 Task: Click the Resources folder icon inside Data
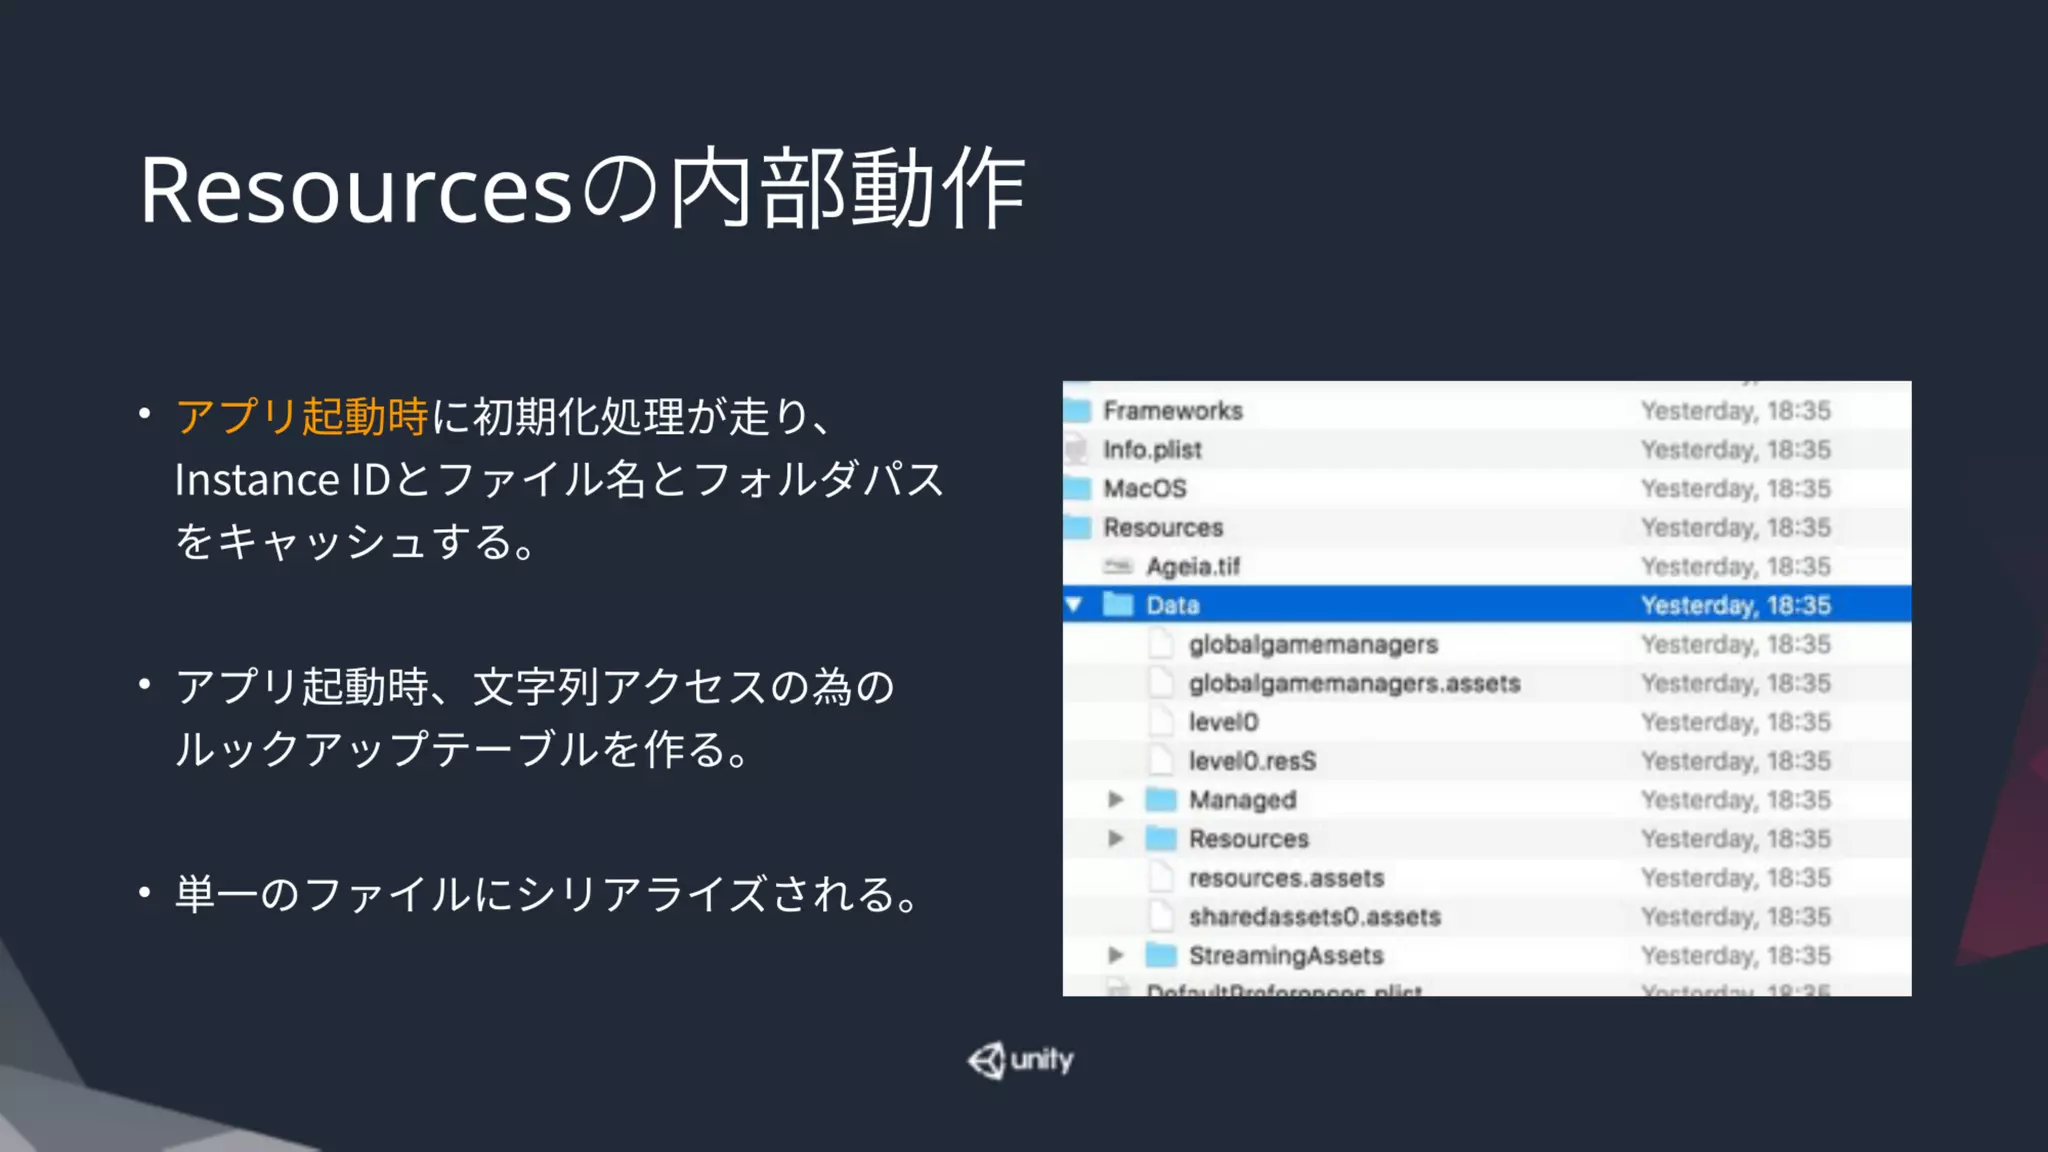pyautogui.click(x=1161, y=838)
